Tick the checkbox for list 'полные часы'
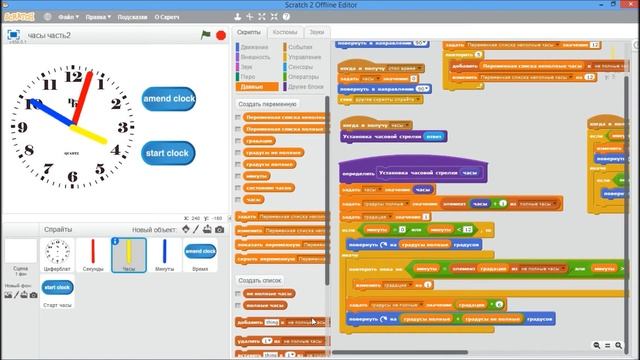Screen dimensions: 640x360 [238, 305]
